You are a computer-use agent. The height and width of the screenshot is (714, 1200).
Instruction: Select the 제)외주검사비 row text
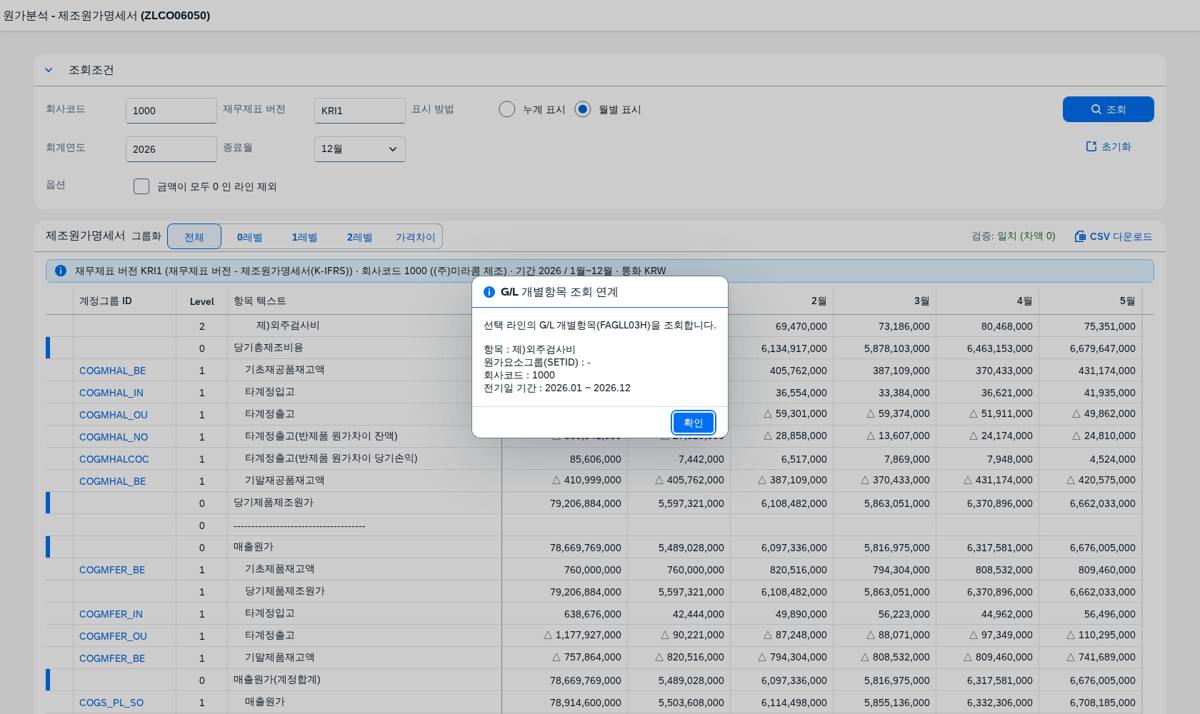click(288, 326)
